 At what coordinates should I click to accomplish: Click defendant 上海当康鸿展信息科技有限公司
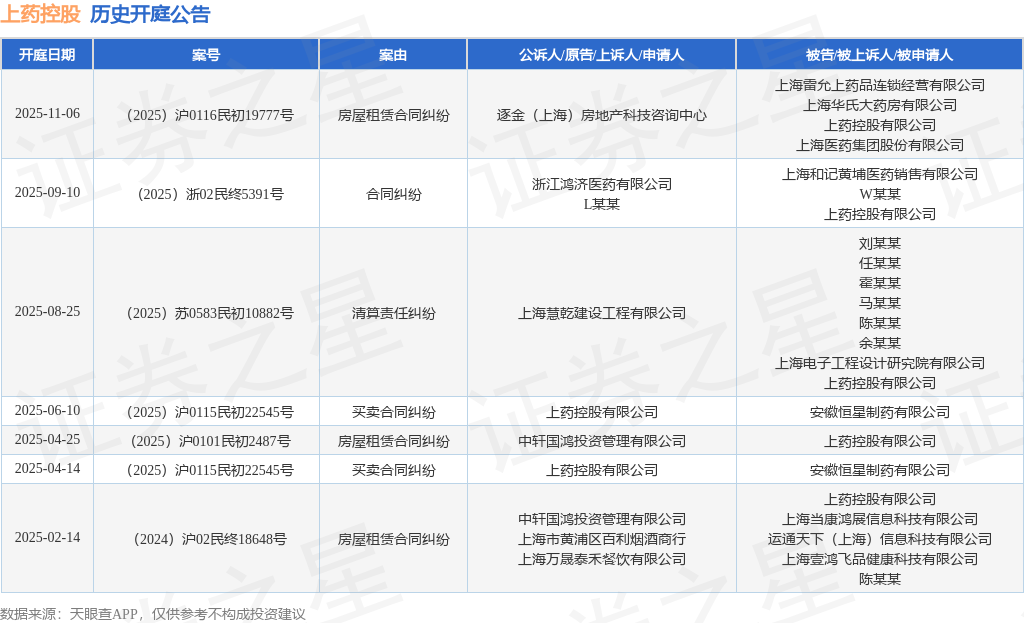pos(880,520)
